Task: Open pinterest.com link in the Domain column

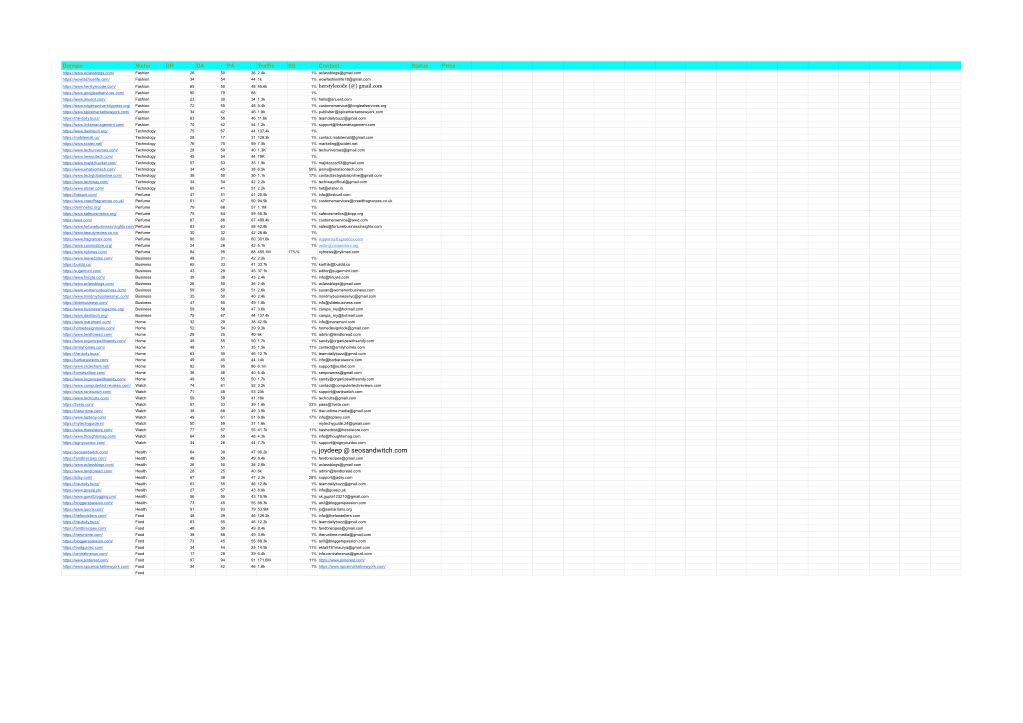Action: (85, 561)
